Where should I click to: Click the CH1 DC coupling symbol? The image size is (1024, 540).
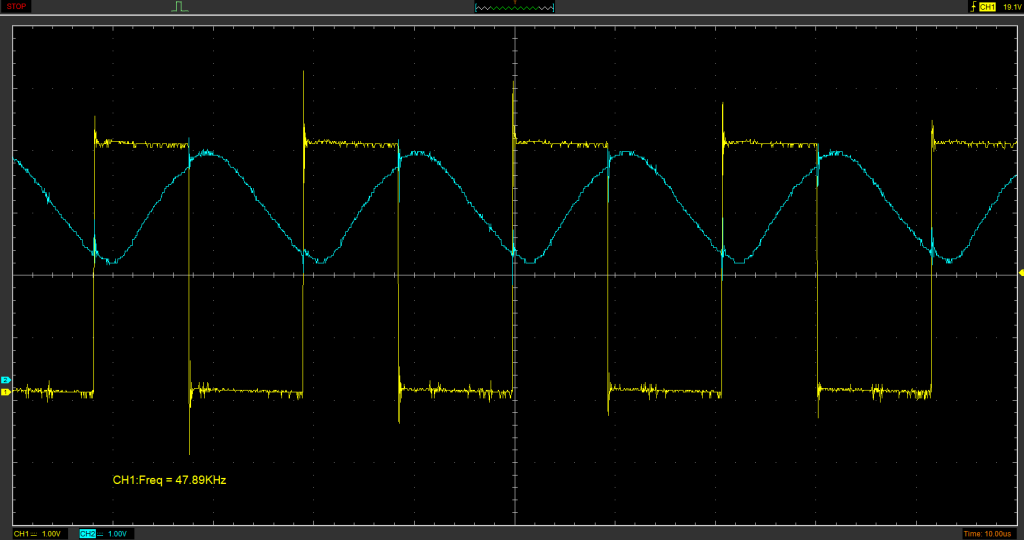click(34, 534)
